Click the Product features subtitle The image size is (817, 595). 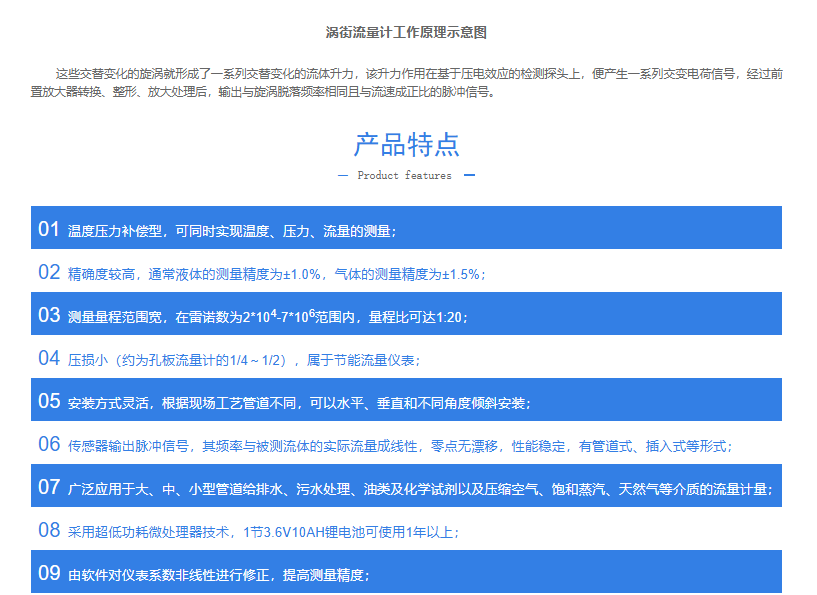click(x=404, y=175)
